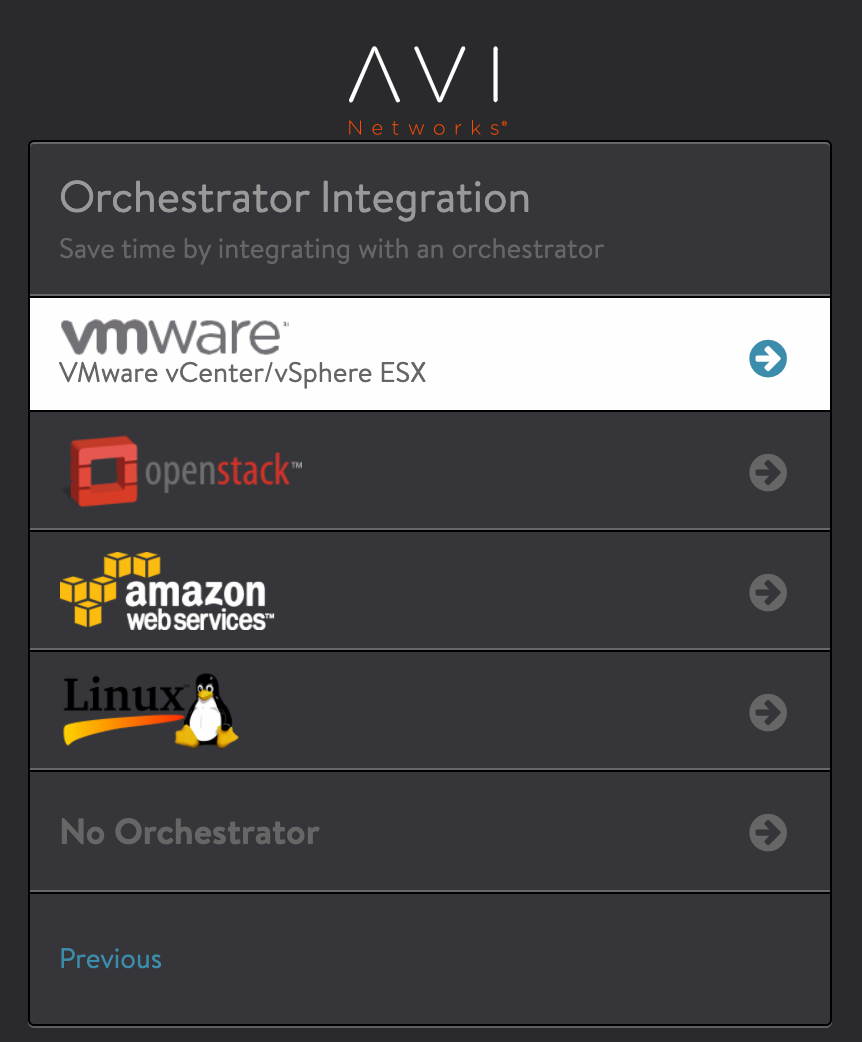
Task: Click the VMware logo
Action: coord(171,336)
